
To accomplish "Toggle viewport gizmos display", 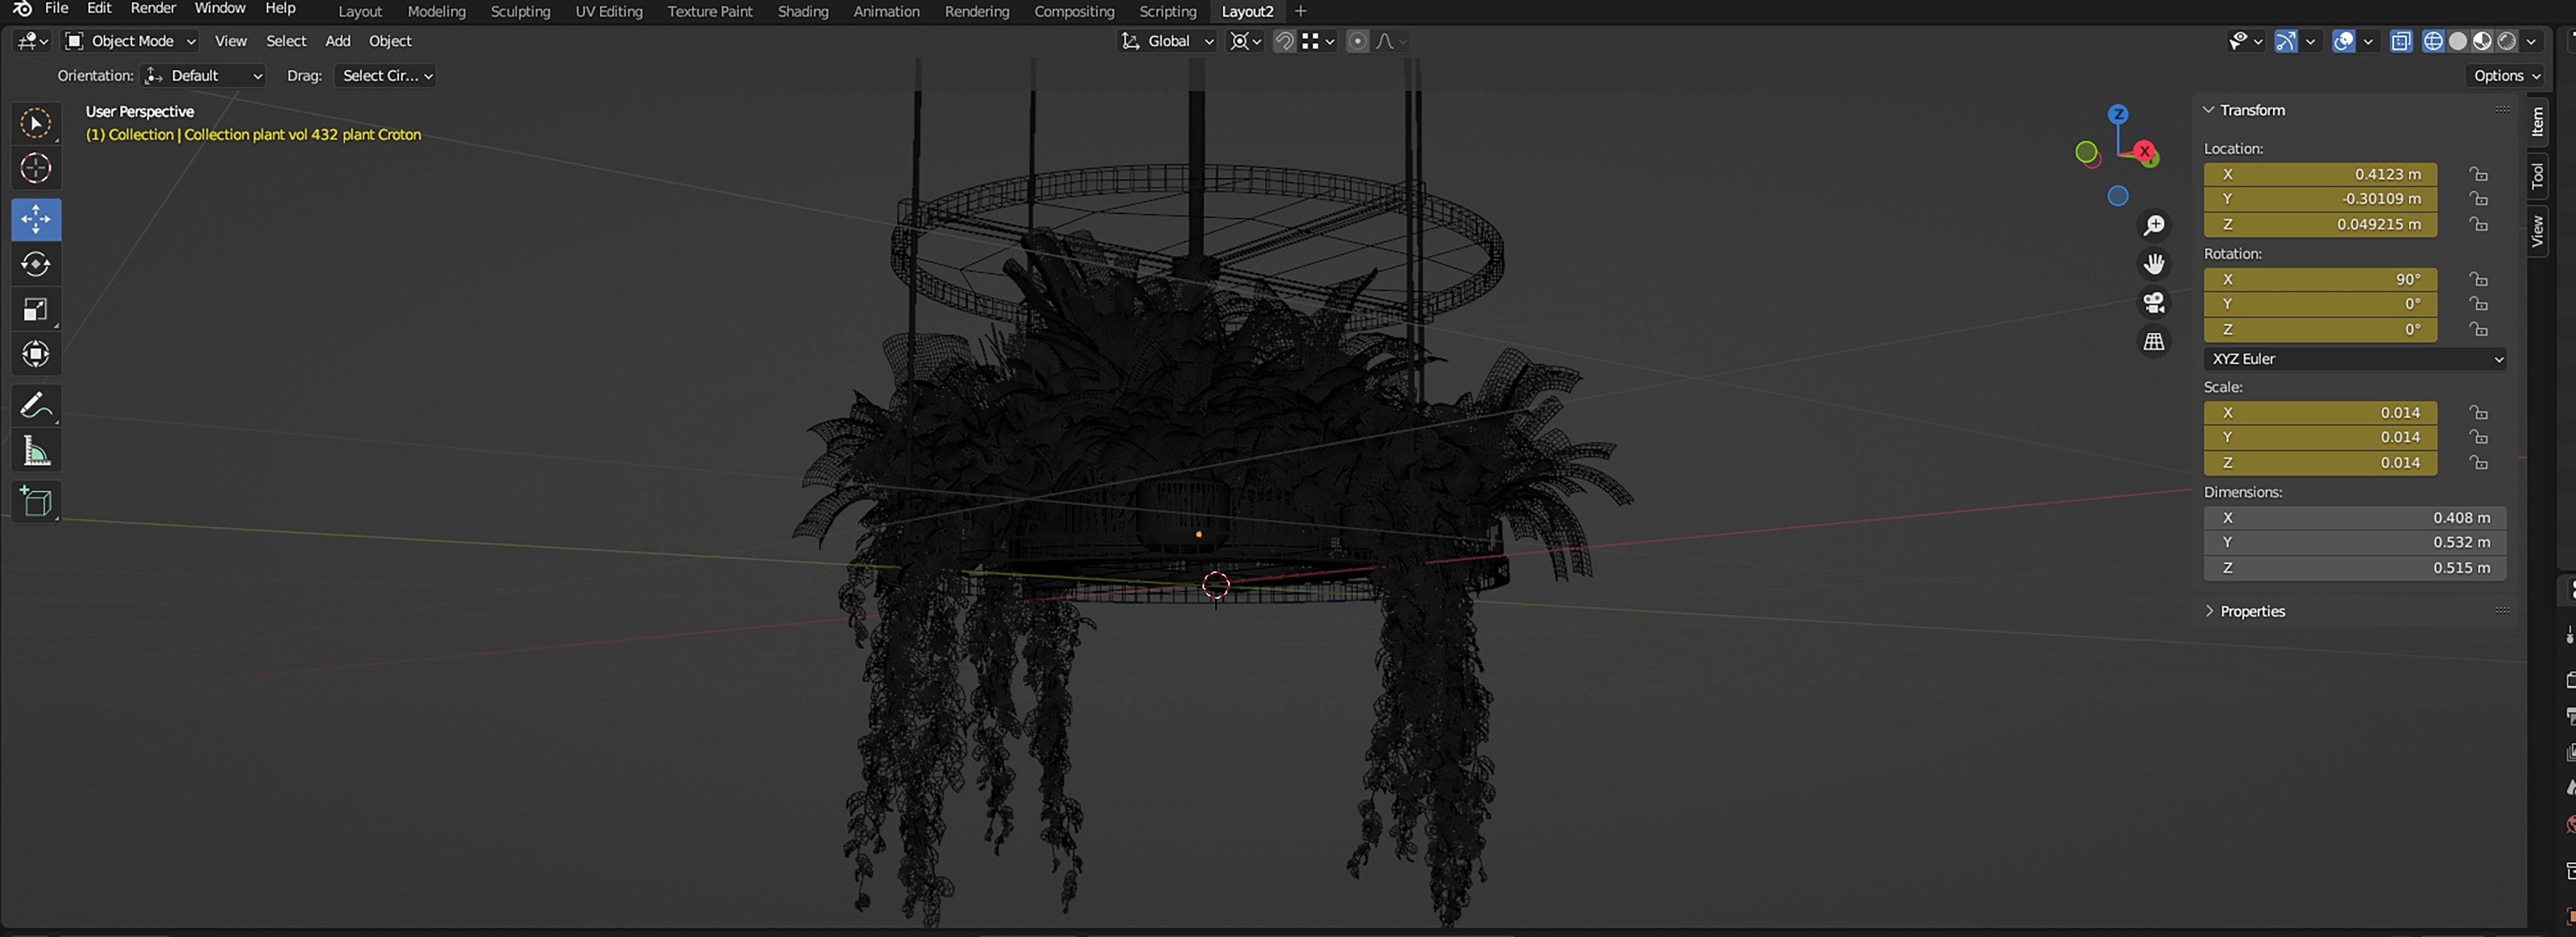I will pyautogui.click(x=2286, y=41).
